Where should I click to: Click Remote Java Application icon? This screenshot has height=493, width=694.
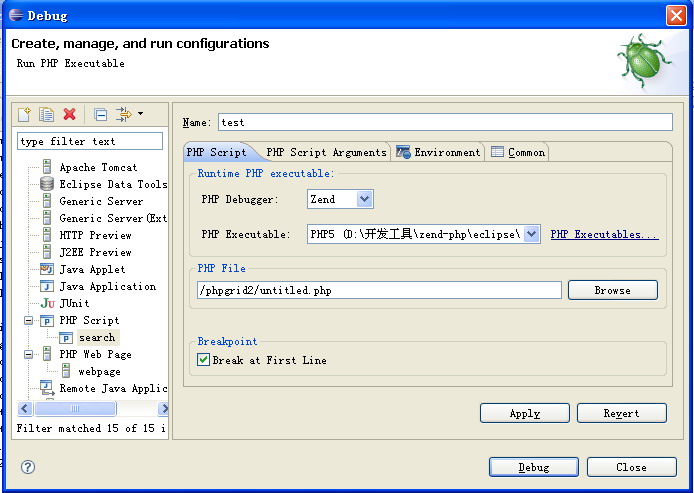pyautogui.click(x=47, y=388)
